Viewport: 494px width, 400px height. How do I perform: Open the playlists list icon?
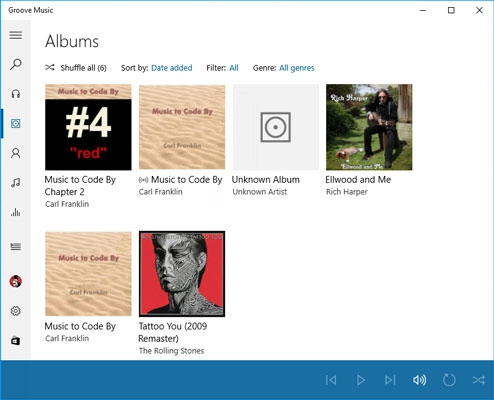tap(16, 246)
